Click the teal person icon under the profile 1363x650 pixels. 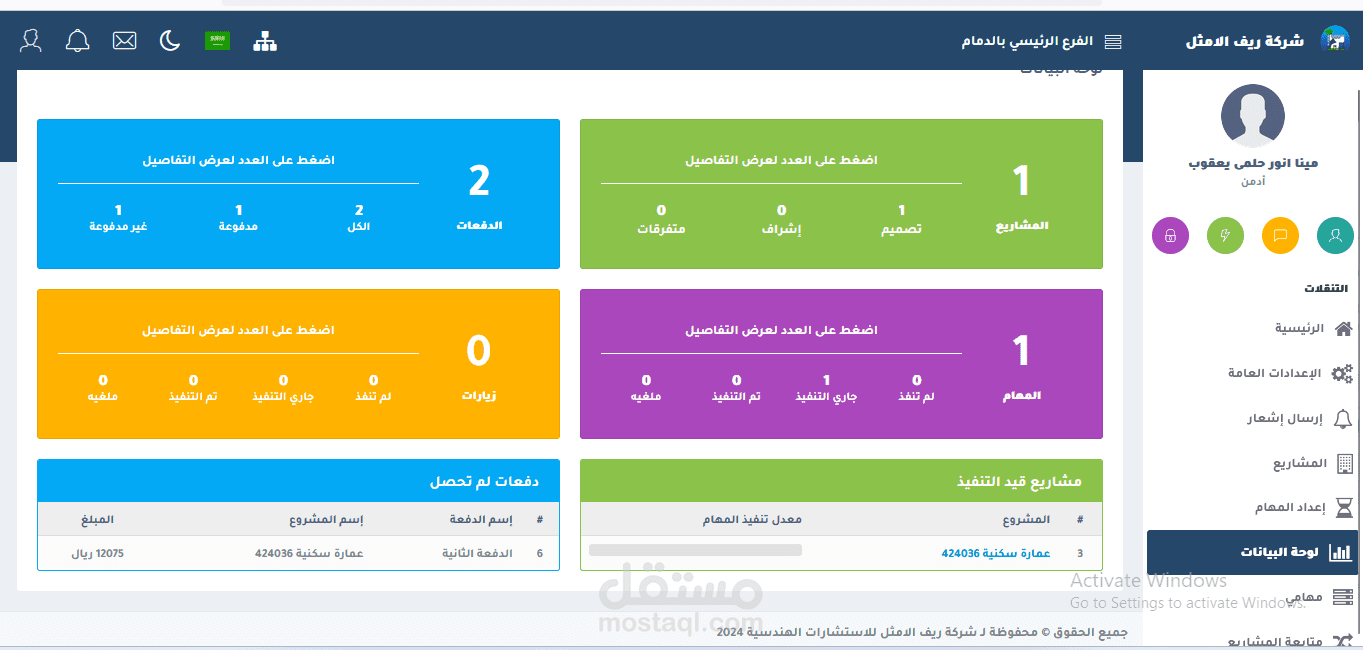pos(1335,235)
